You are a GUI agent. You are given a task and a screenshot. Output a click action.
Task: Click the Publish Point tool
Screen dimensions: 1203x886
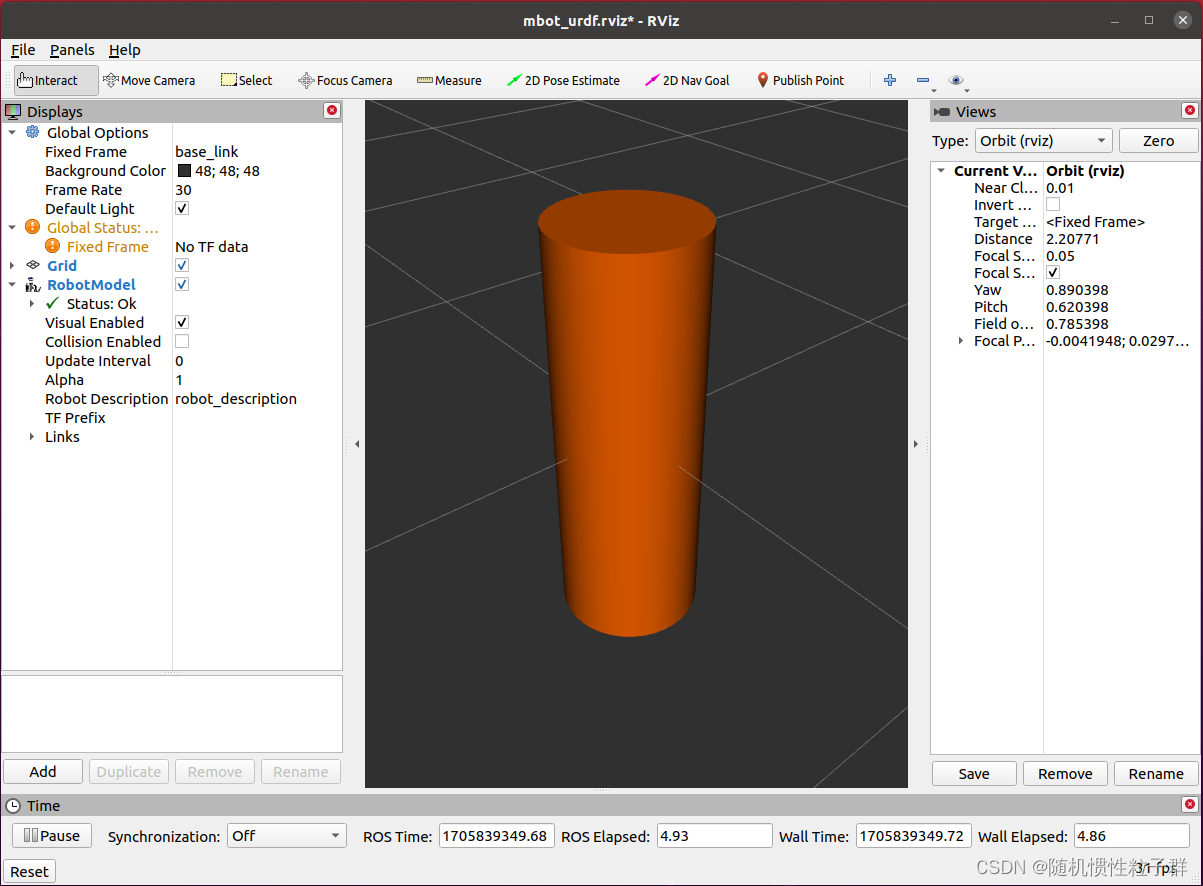[x=800, y=80]
